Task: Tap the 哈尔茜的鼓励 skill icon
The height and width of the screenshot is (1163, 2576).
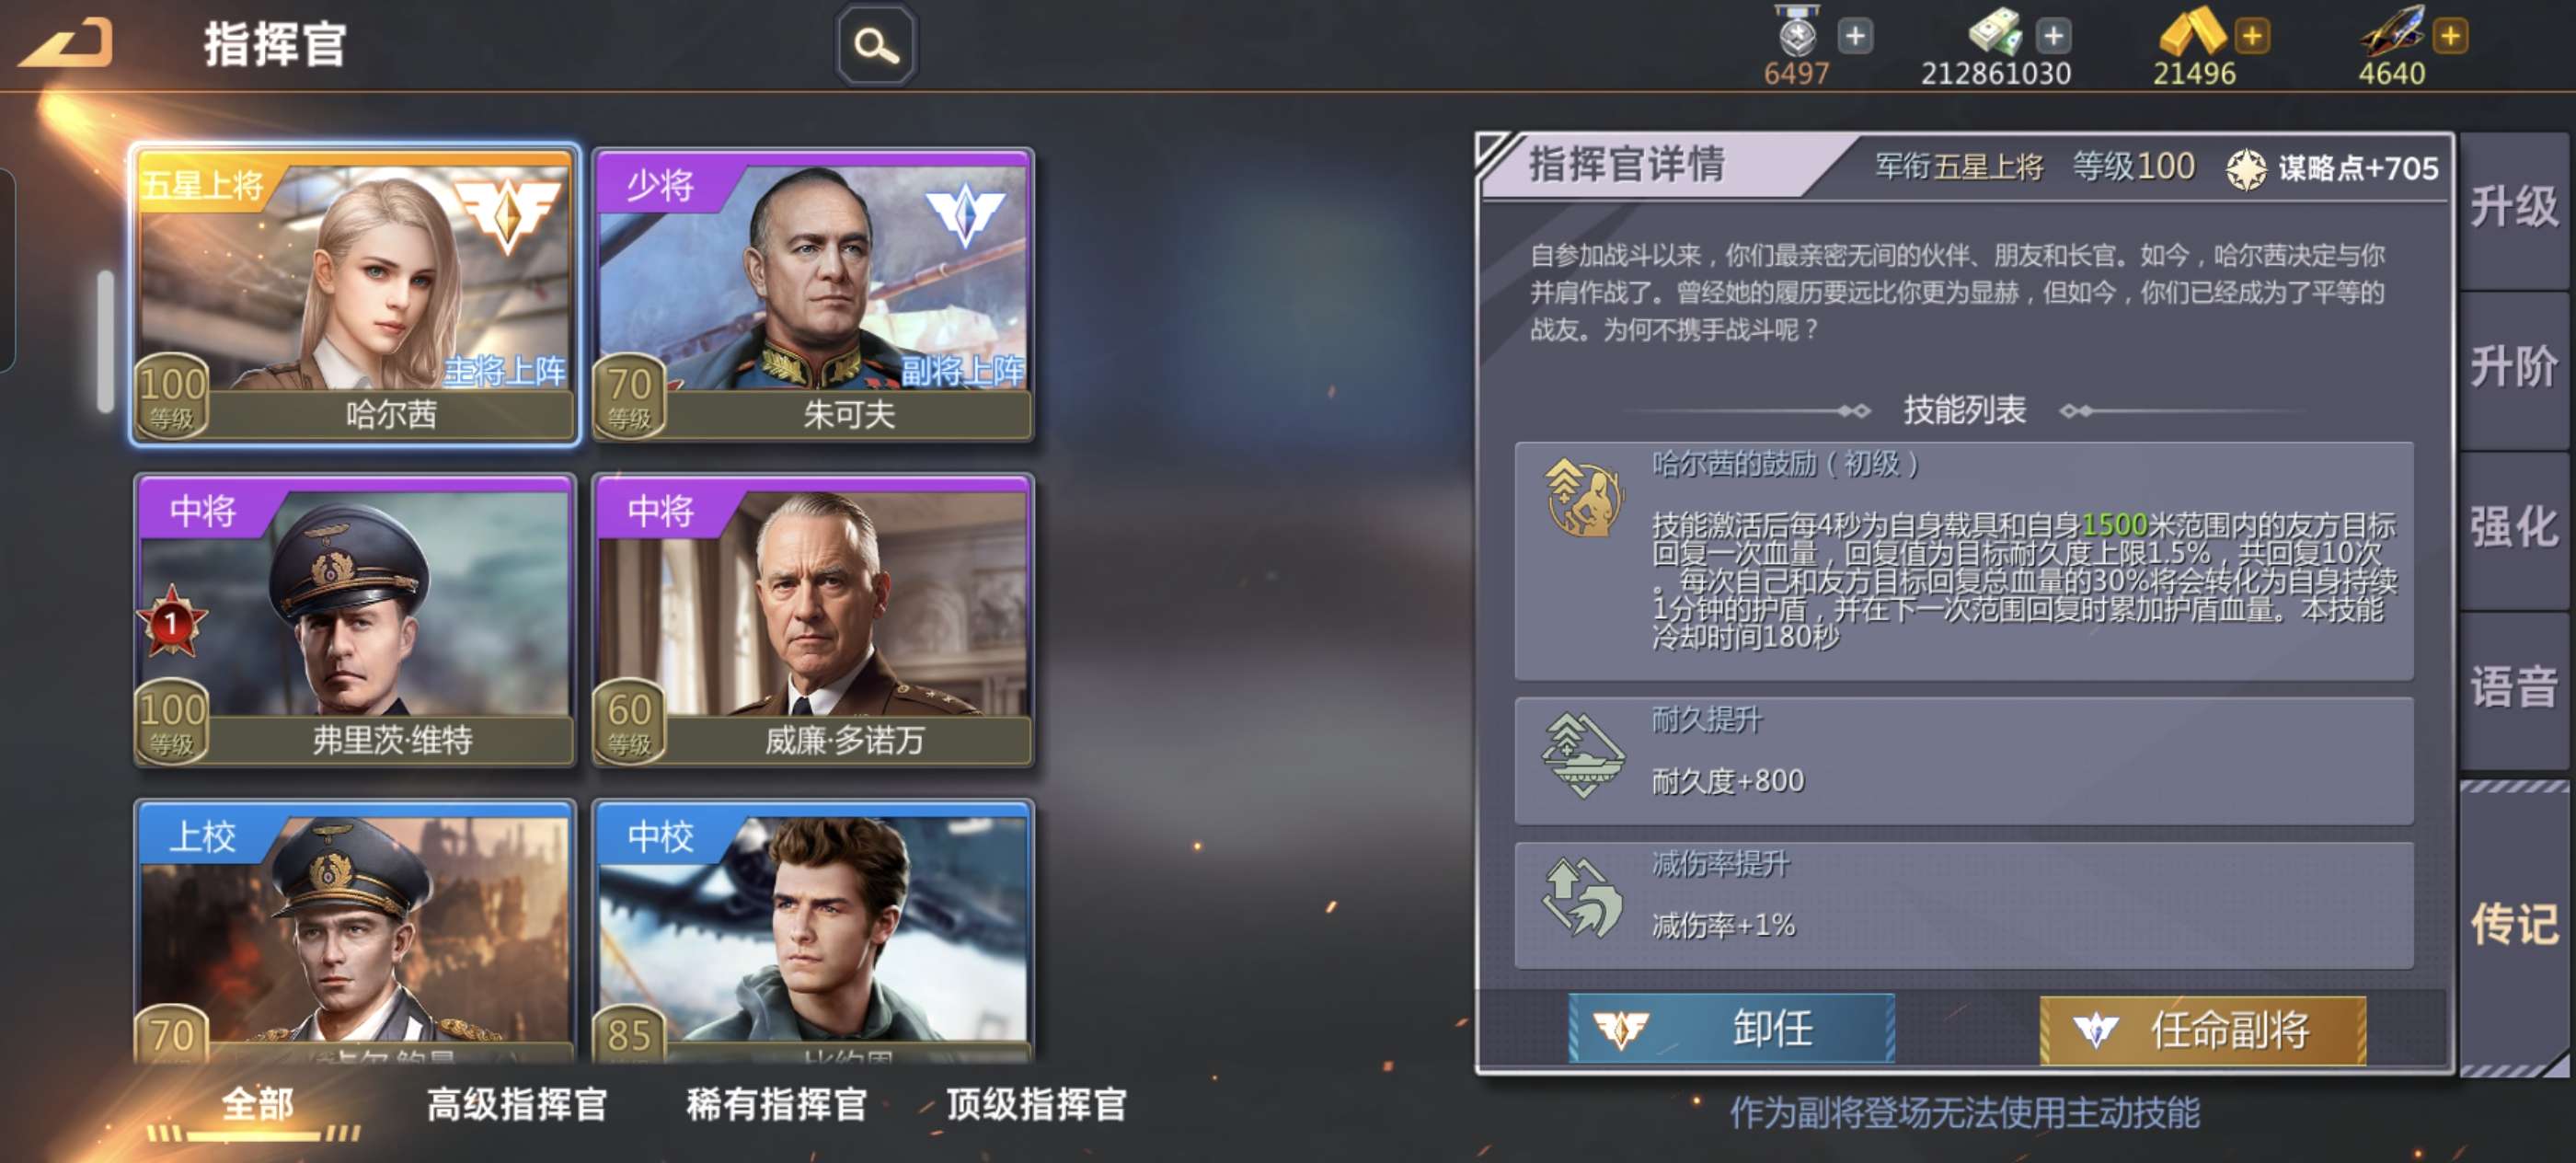Action: (1583, 497)
